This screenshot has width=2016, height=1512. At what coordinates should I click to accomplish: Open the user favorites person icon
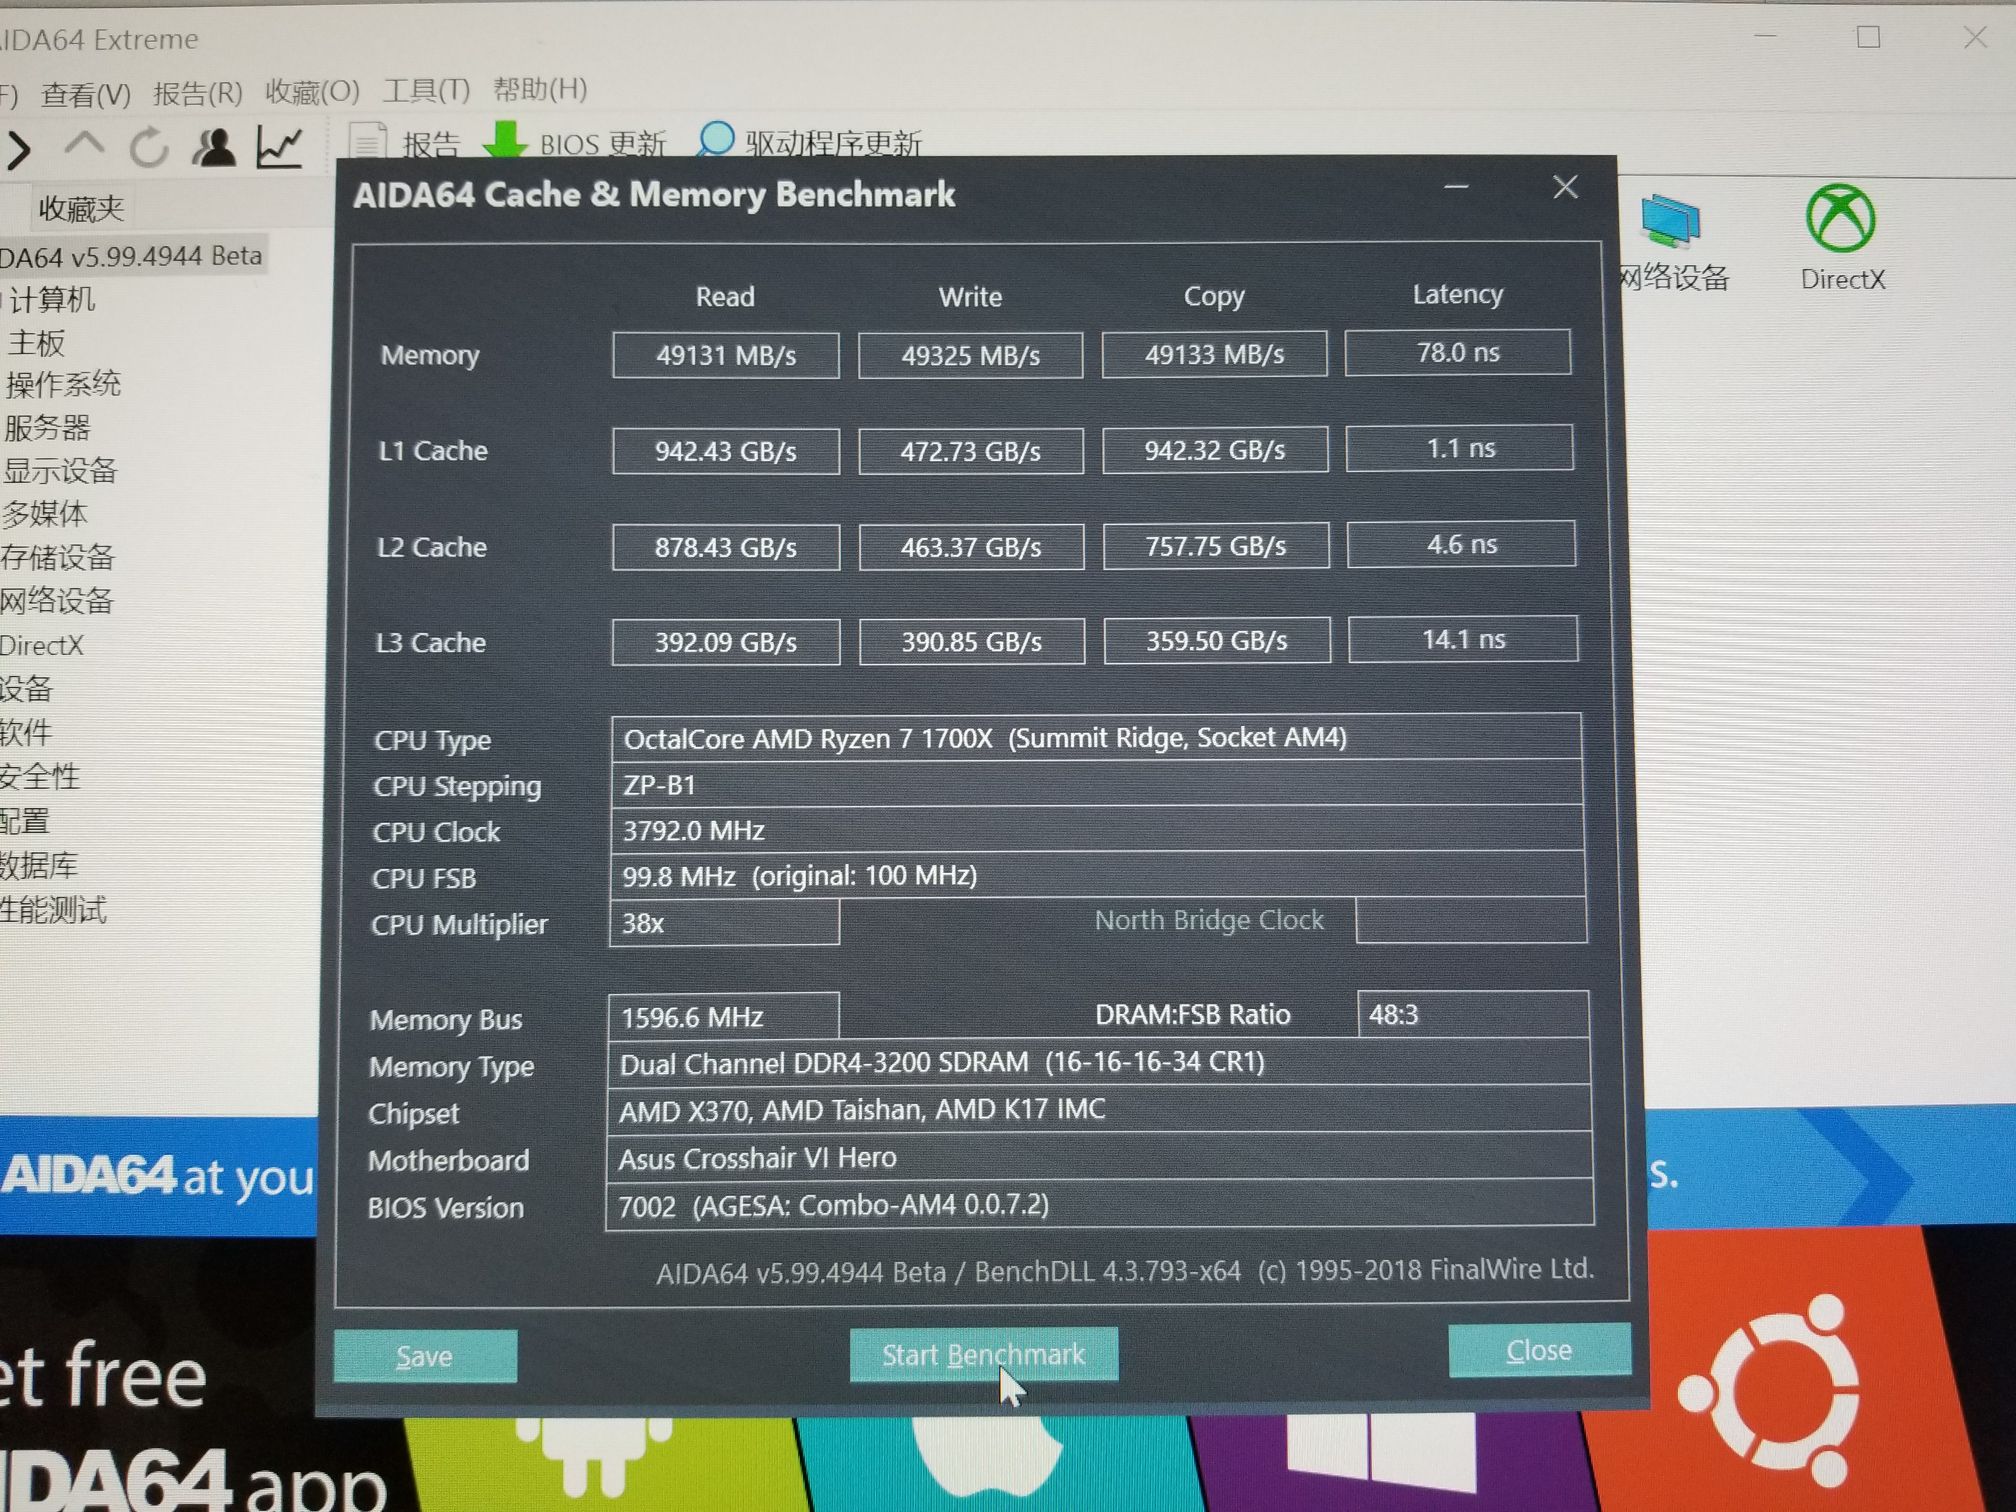point(213,147)
